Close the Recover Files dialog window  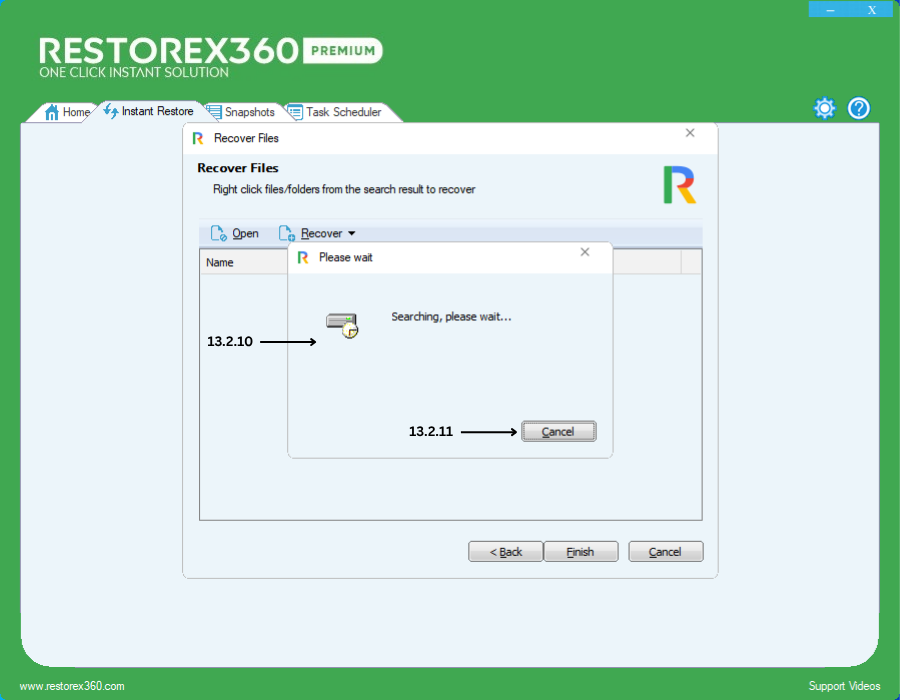[x=690, y=133]
